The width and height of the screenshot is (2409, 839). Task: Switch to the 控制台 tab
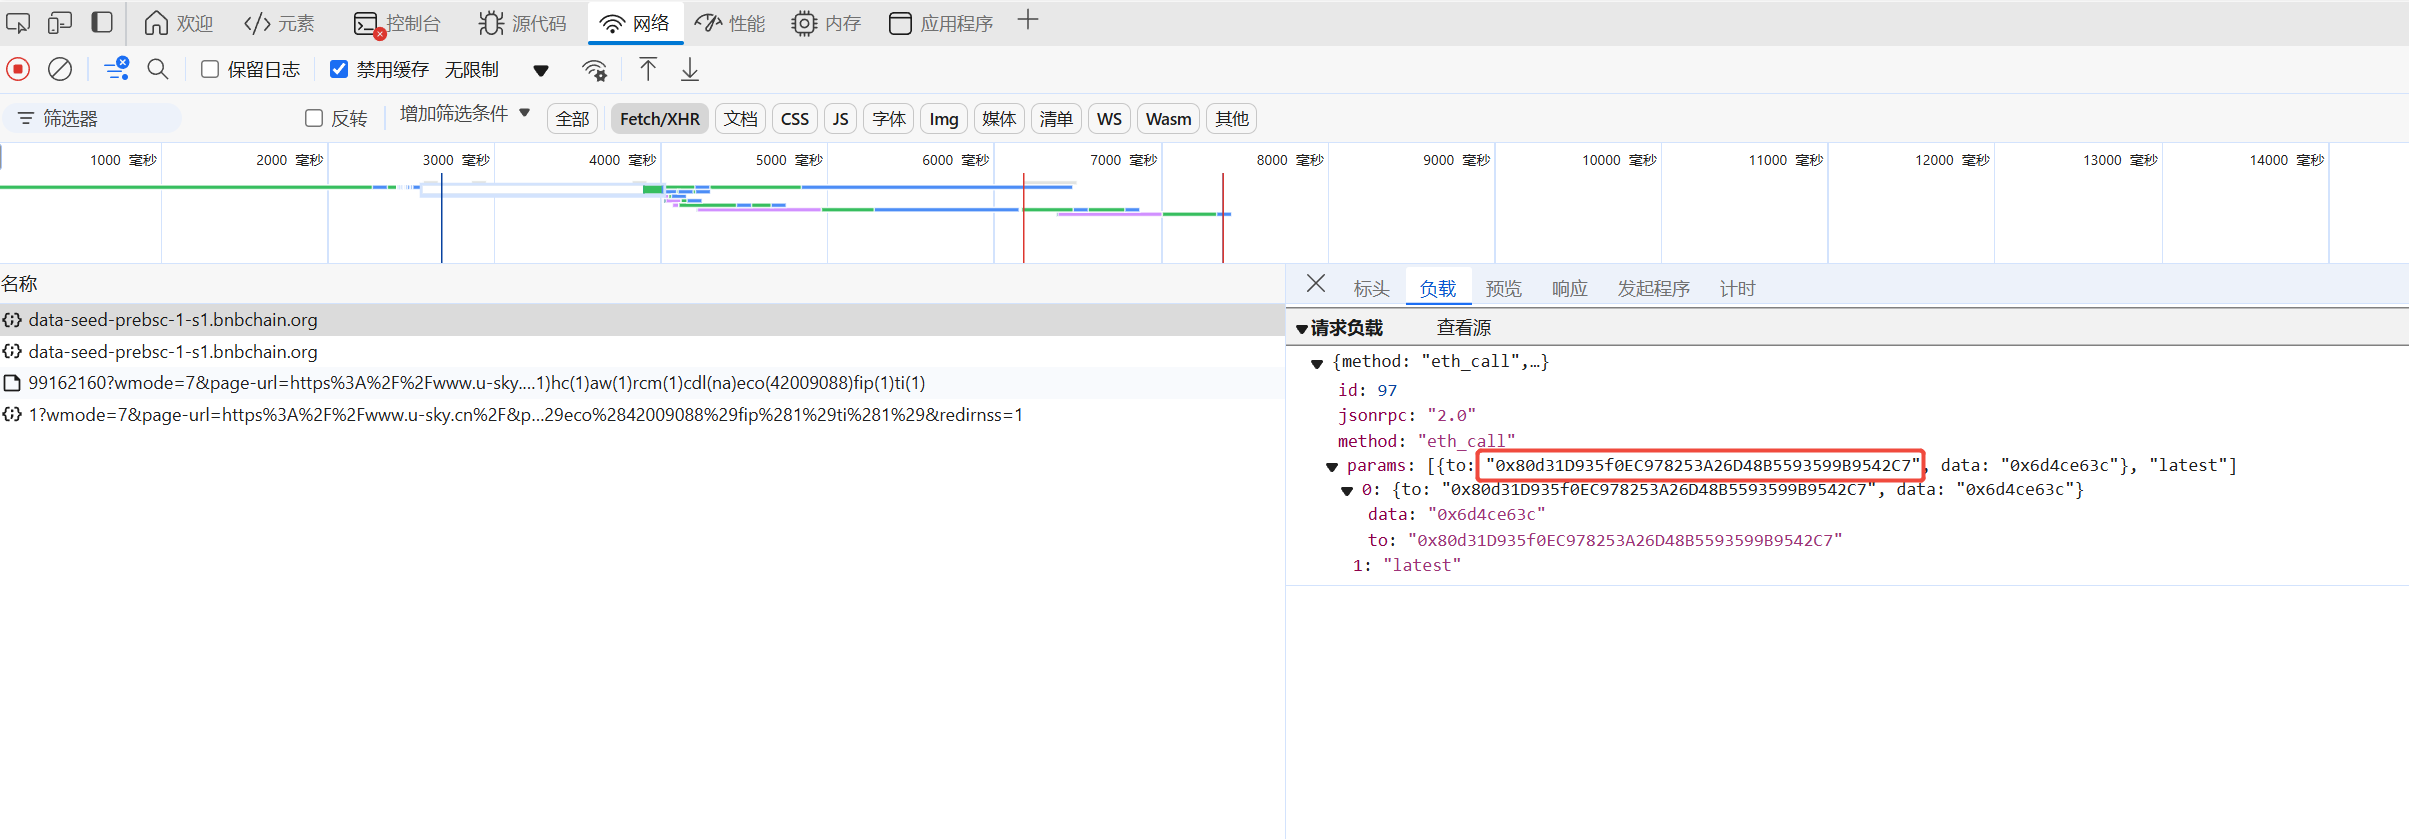click(x=397, y=23)
